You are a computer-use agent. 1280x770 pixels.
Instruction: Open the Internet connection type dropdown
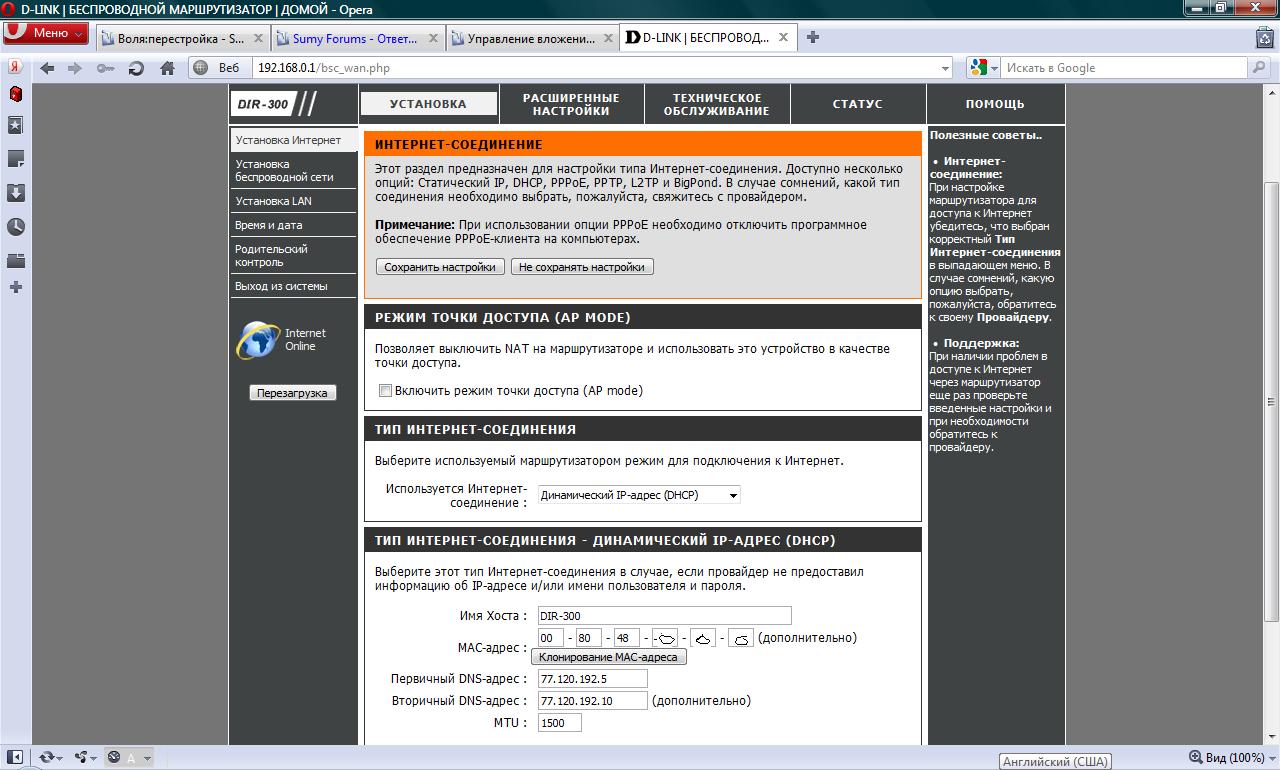tap(638, 495)
